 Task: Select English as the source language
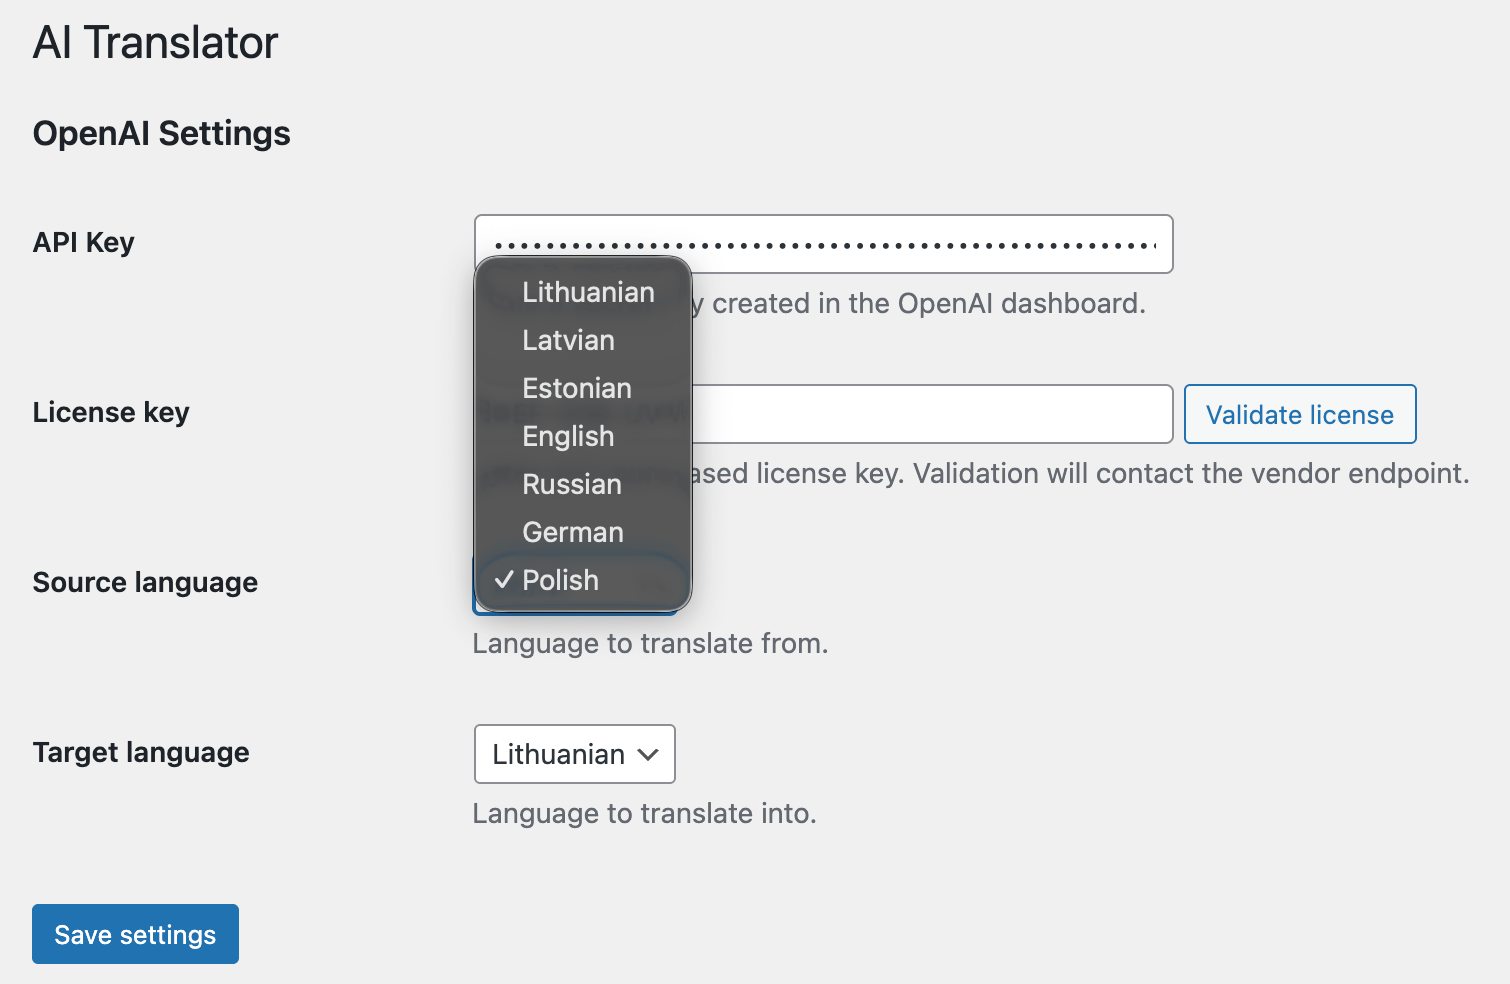click(568, 436)
